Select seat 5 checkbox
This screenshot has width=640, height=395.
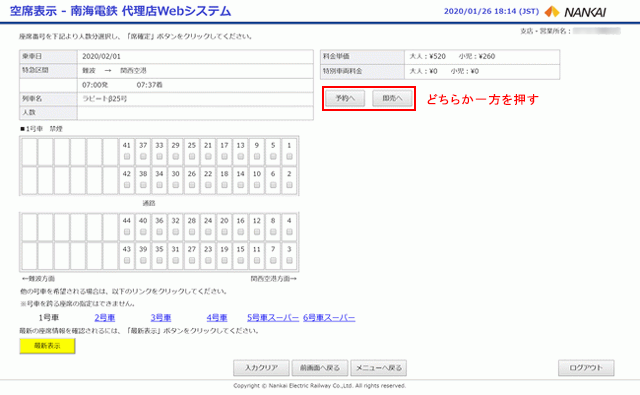click(273, 157)
